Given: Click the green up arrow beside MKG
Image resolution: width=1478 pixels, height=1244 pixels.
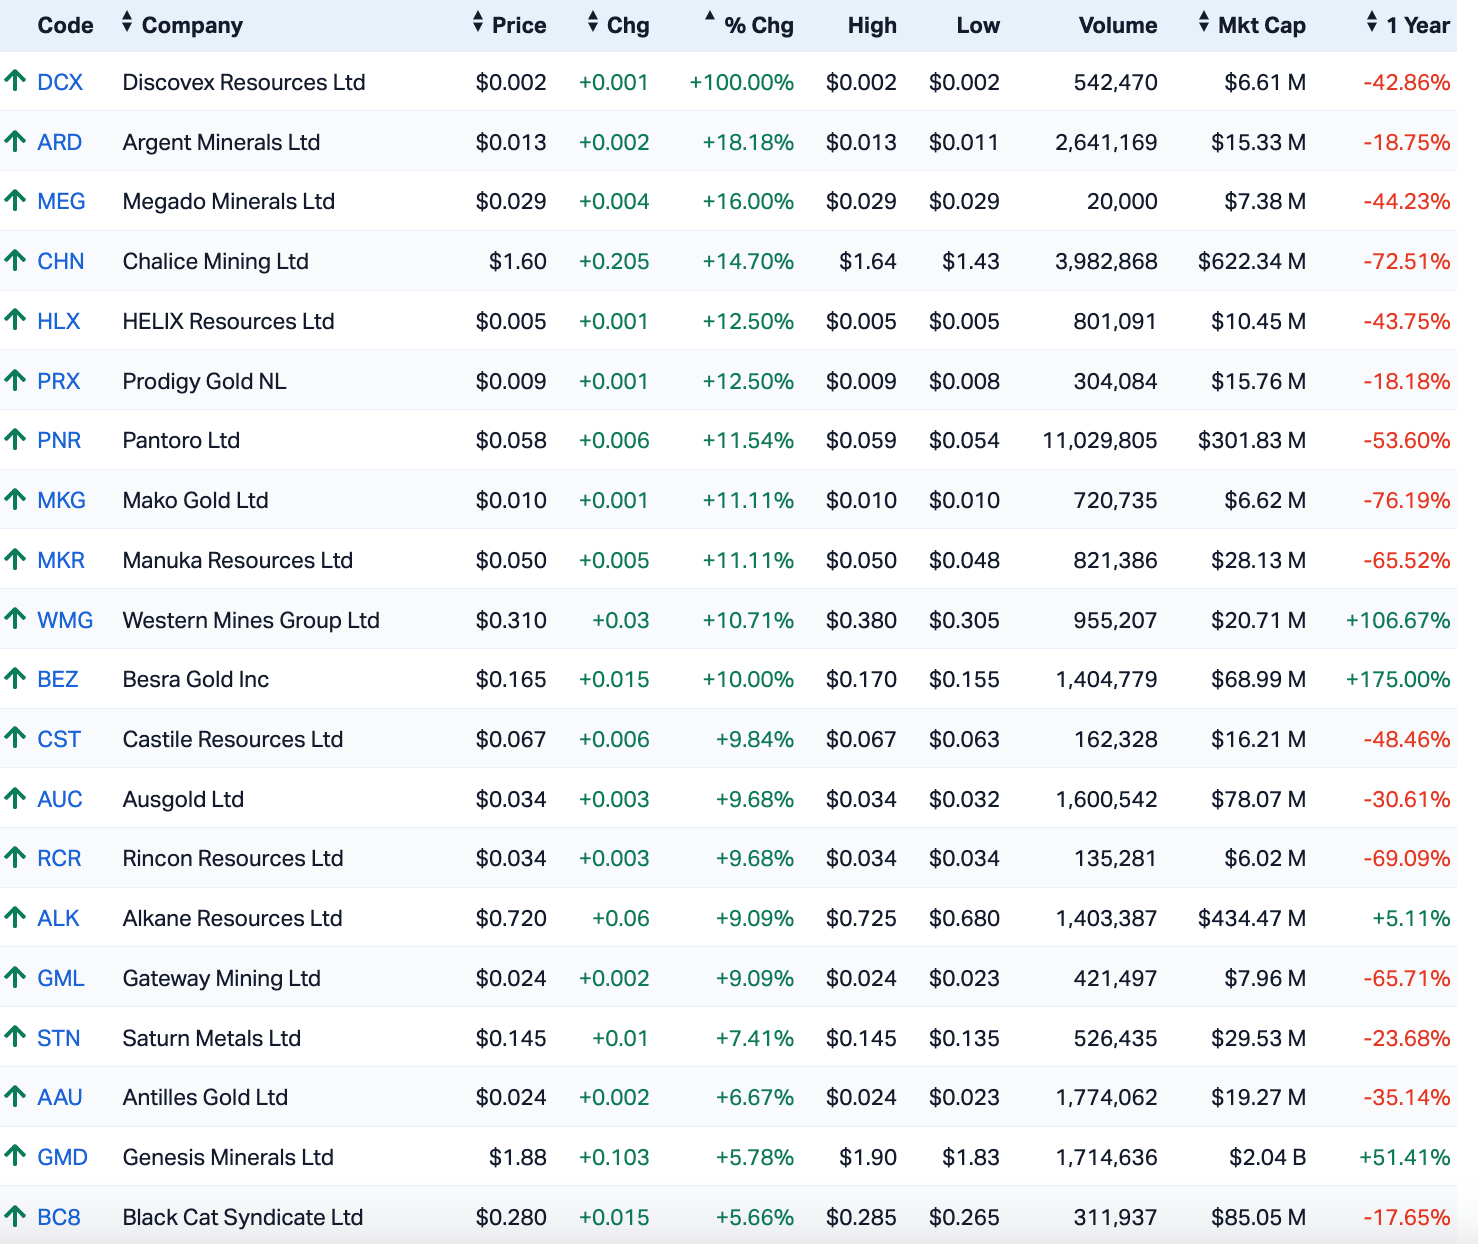Looking at the screenshot, I should [x=14, y=499].
